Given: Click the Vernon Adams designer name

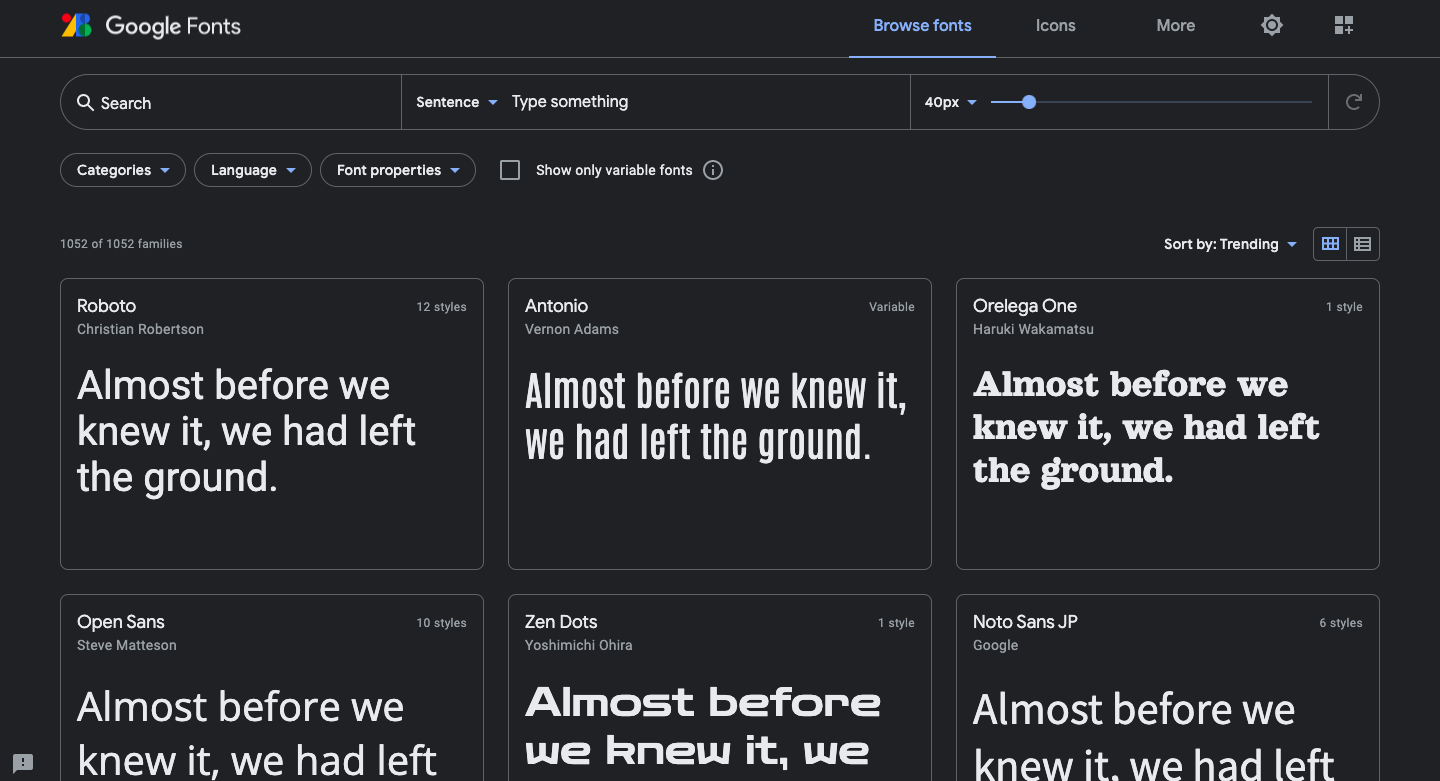Looking at the screenshot, I should click(x=572, y=329).
